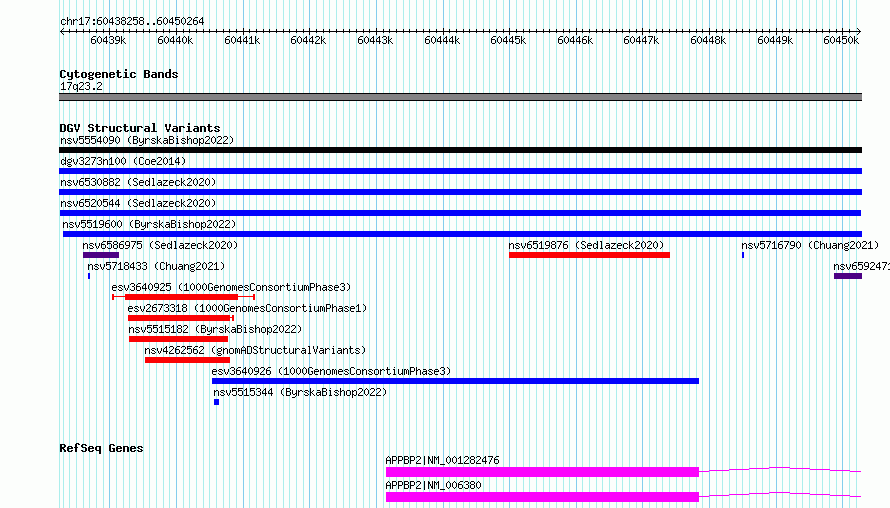Screen dimensions: 890x508
Task: Click the red esv2673318 variant bar
Action: [x=180, y=318]
